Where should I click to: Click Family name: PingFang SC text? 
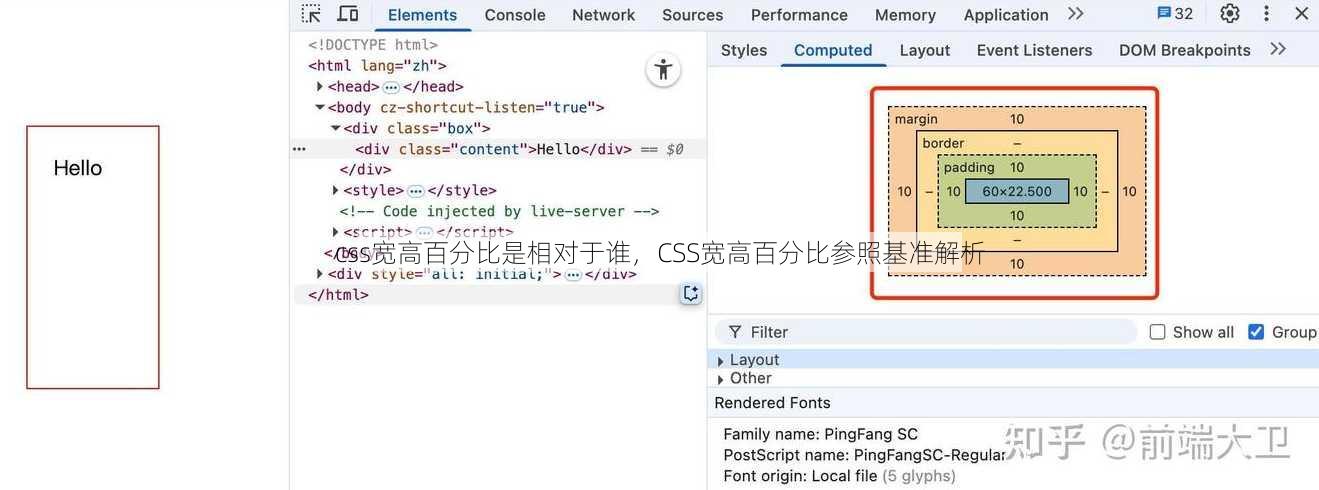(x=820, y=434)
